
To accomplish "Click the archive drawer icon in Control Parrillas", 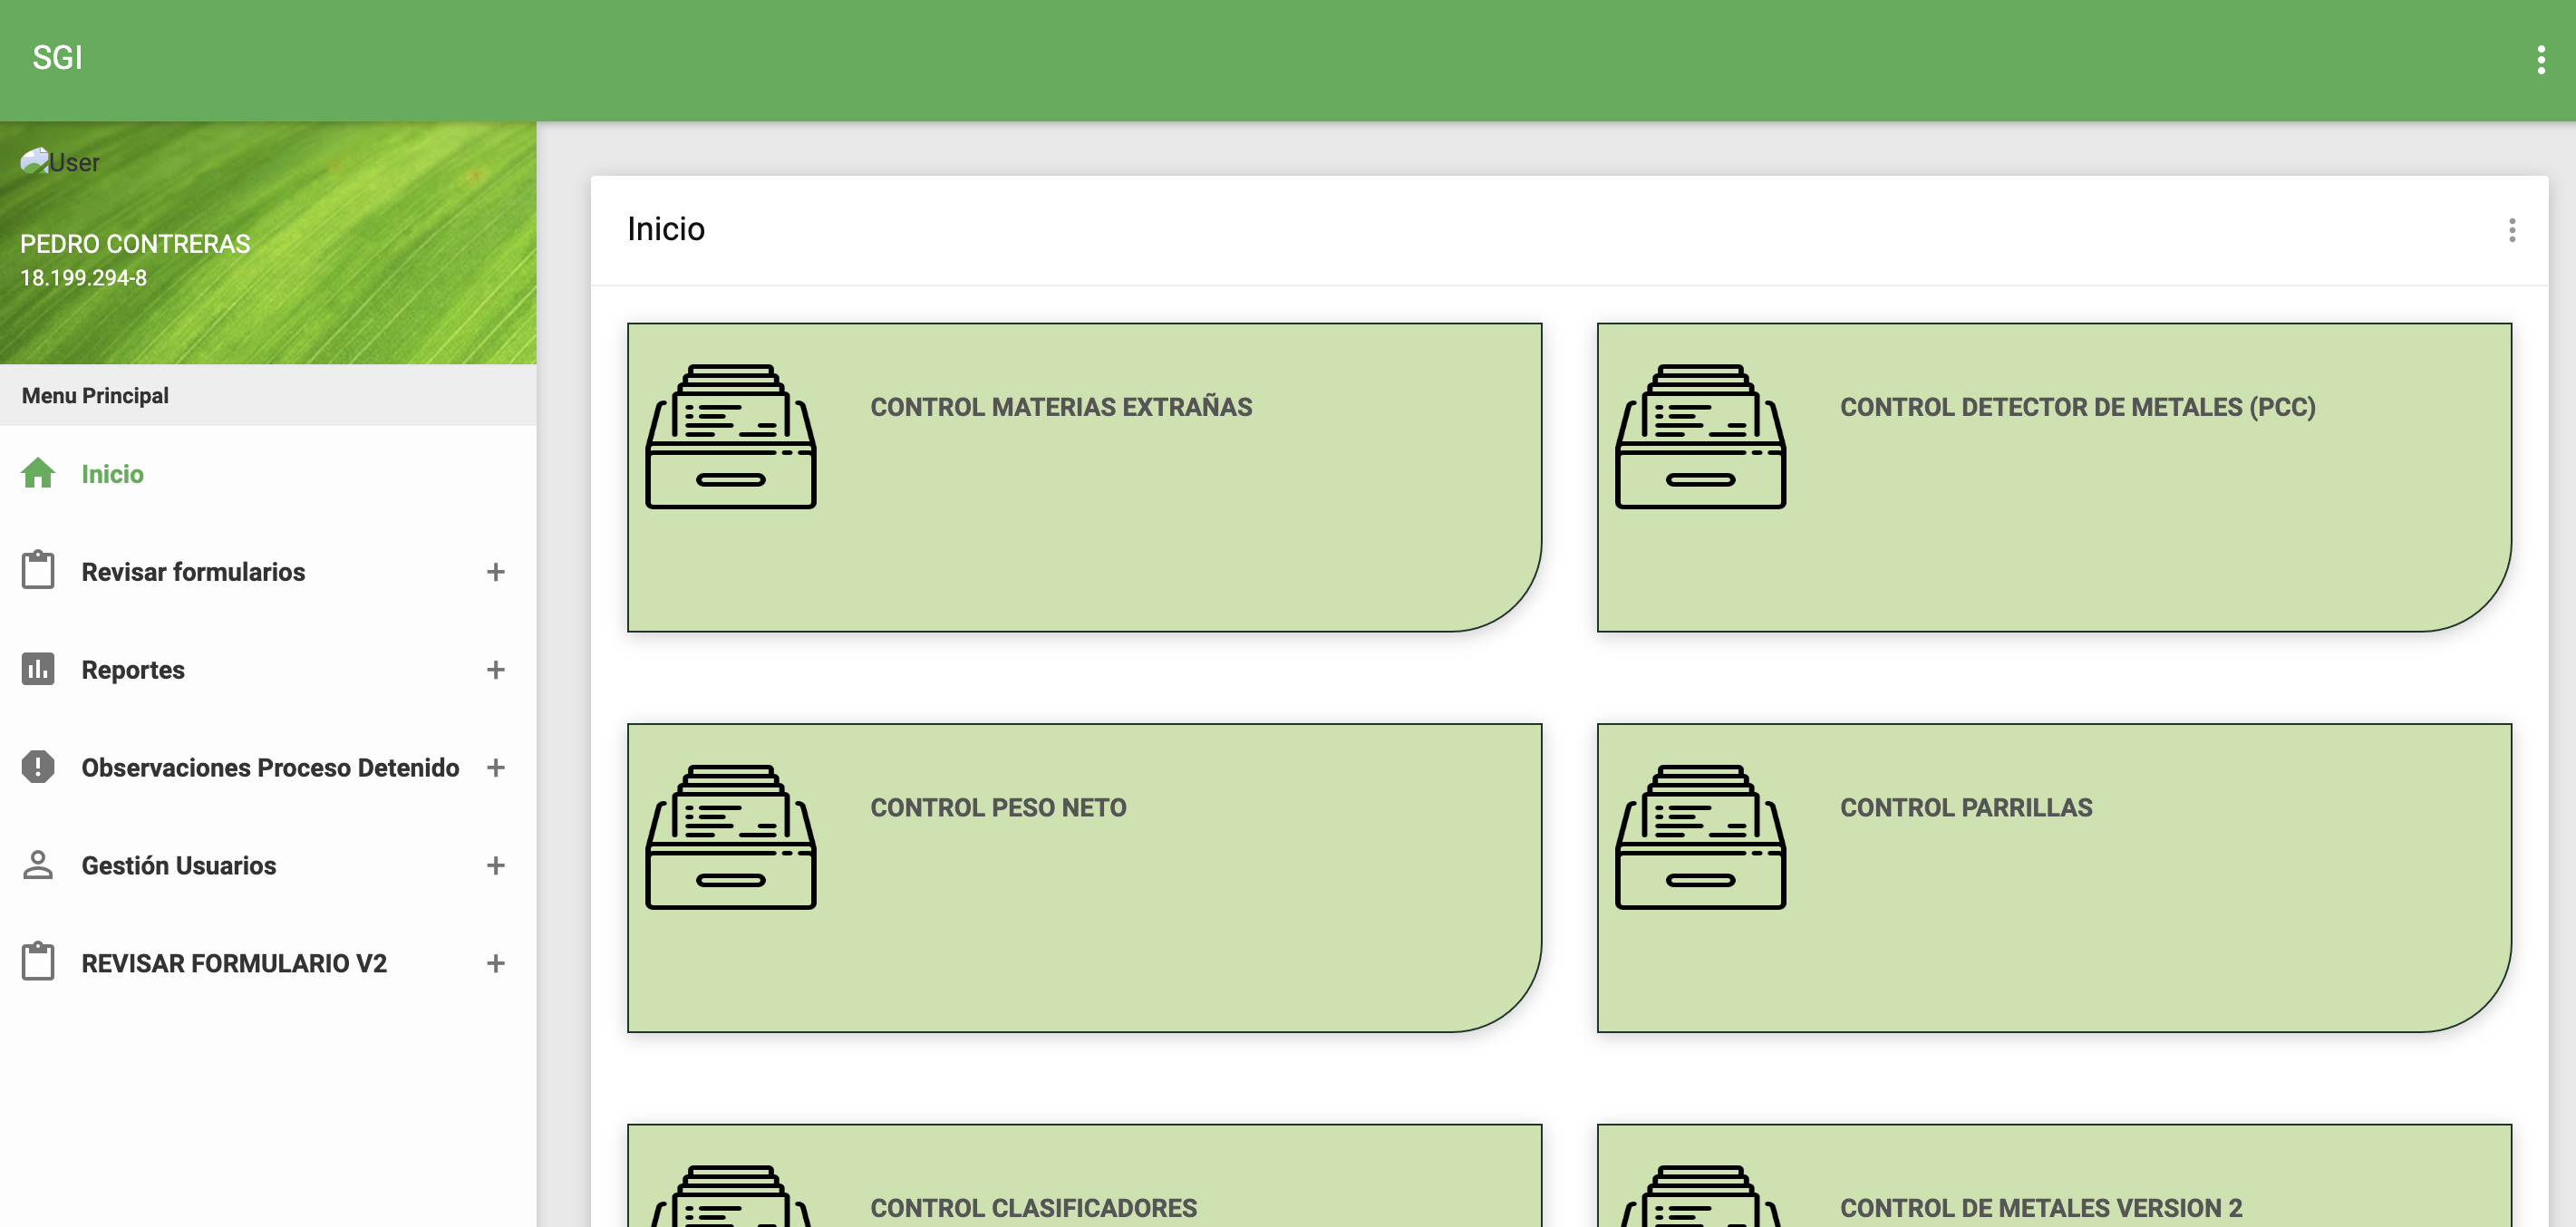I will (x=1701, y=837).
